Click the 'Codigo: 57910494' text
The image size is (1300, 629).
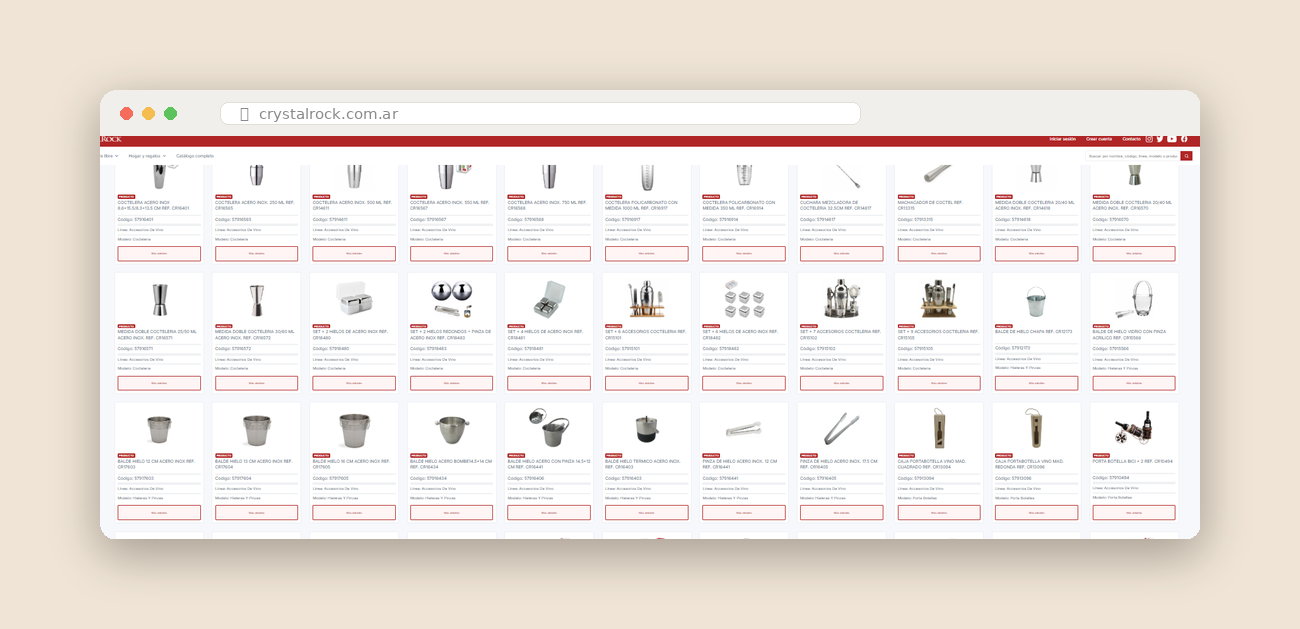click(x=1110, y=478)
